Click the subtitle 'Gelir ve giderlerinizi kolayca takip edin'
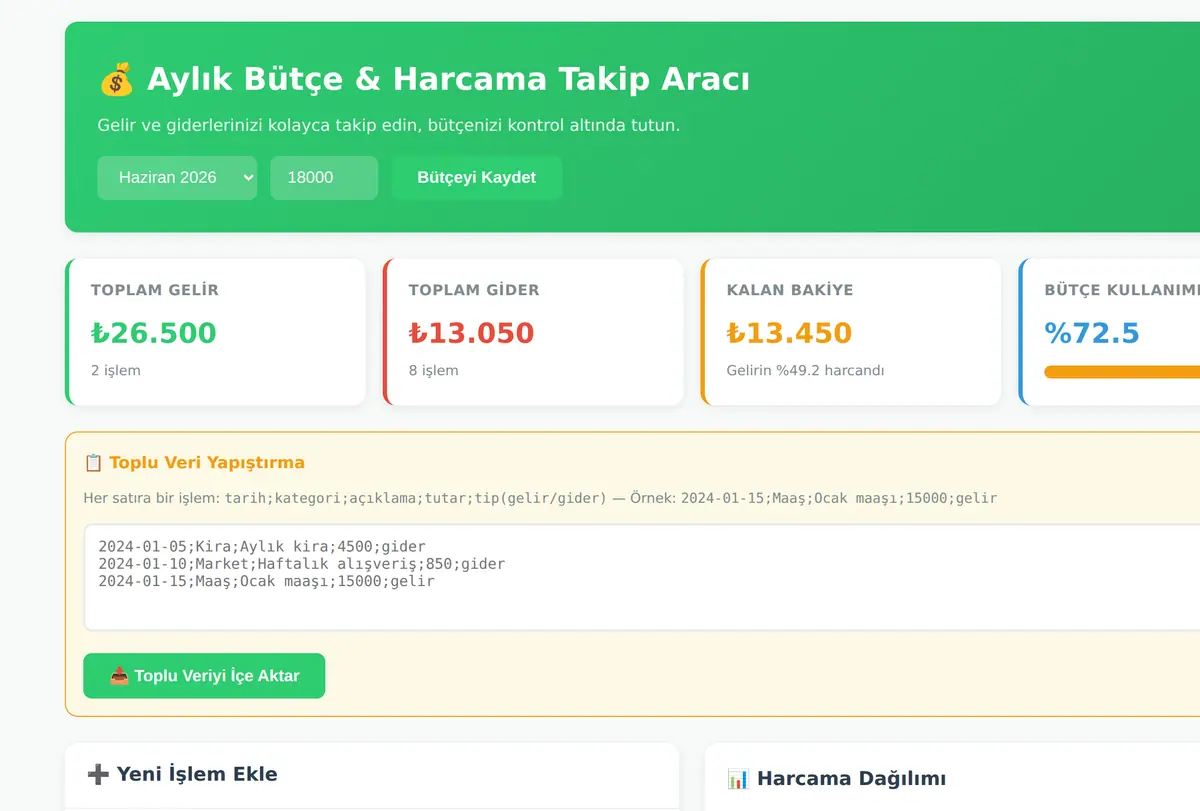 (388, 126)
